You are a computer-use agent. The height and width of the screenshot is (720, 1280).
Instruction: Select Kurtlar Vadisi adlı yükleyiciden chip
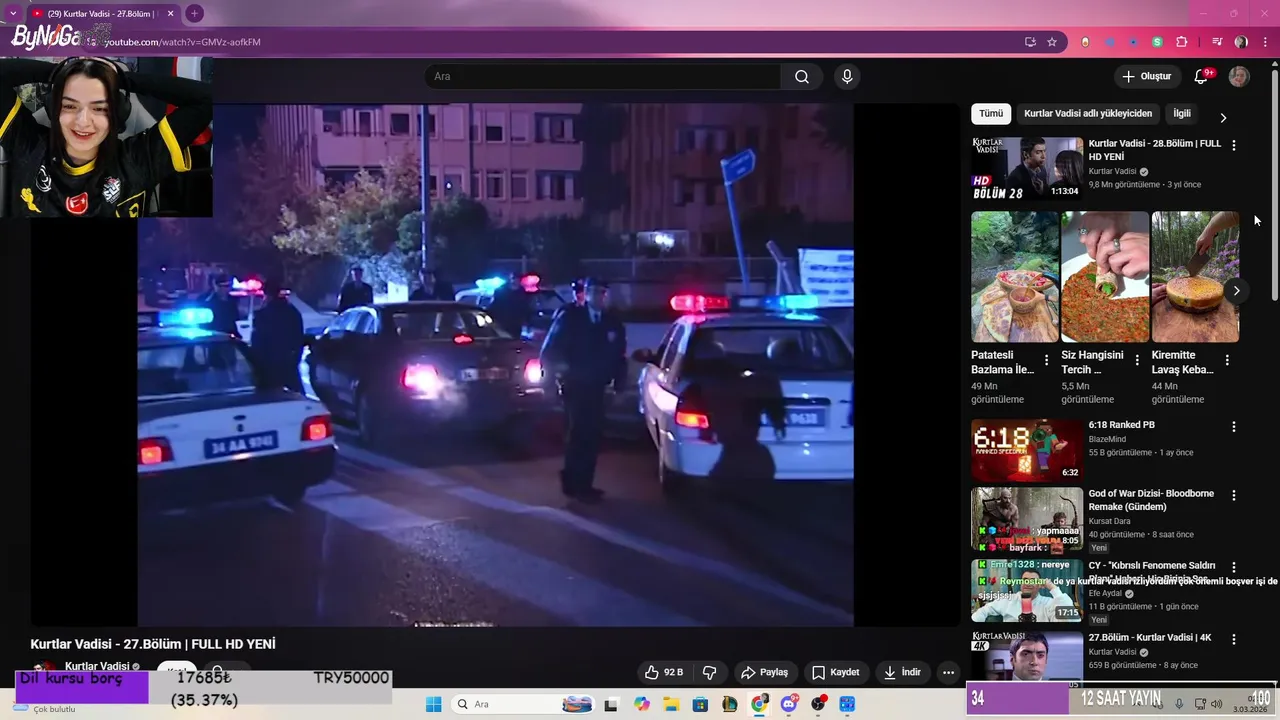click(1088, 114)
